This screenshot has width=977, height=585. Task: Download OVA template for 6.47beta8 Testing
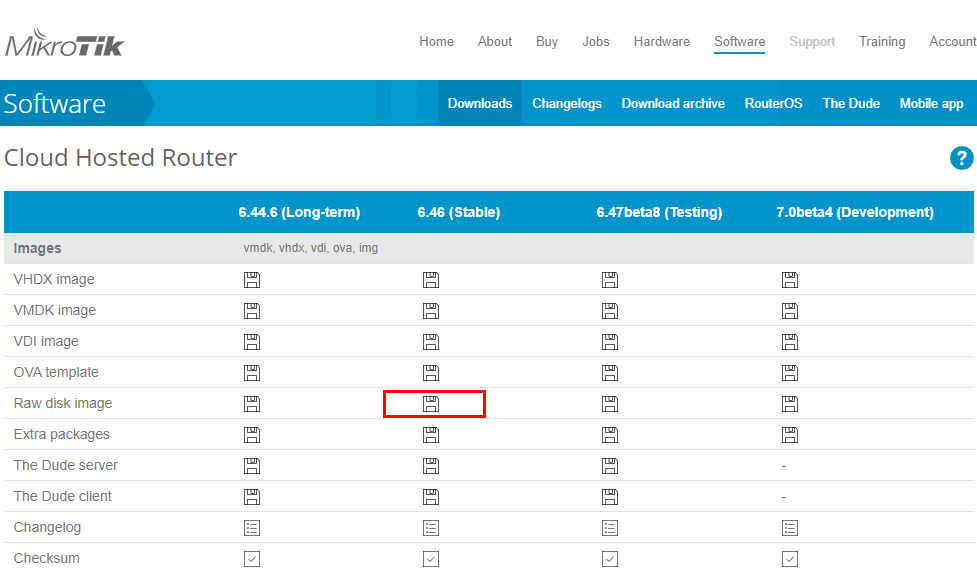pos(610,373)
